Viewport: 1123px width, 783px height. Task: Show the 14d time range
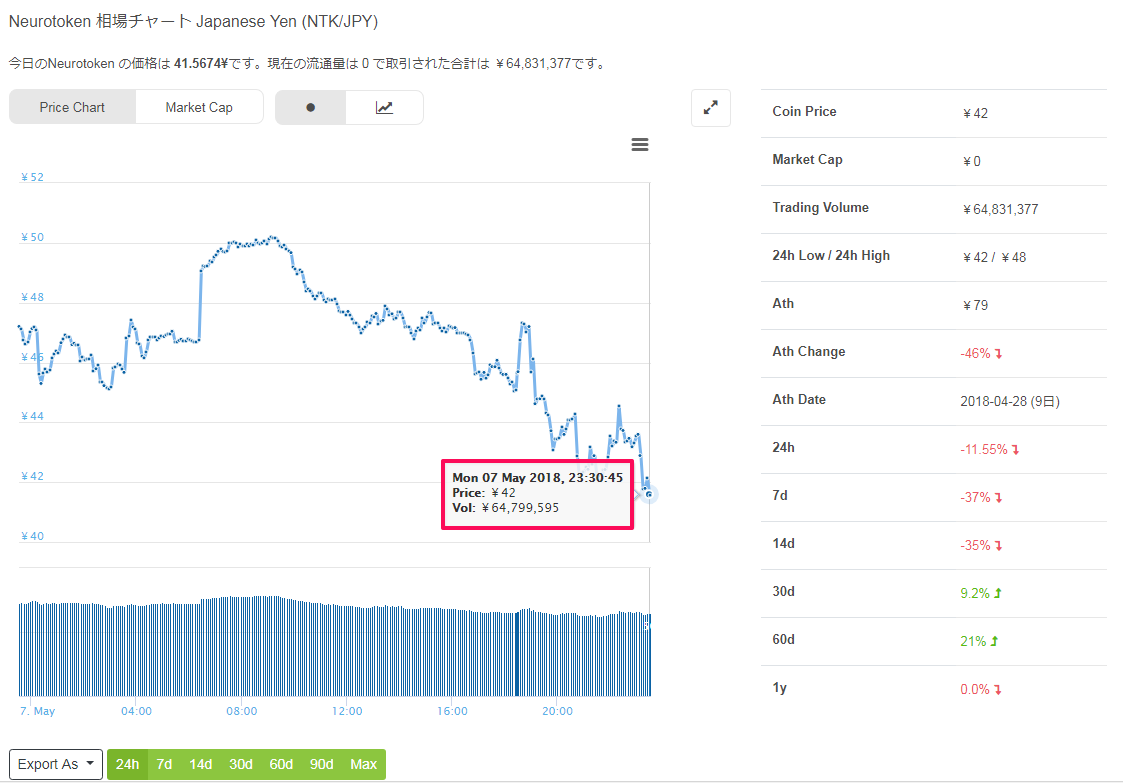[x=201, y=764]
